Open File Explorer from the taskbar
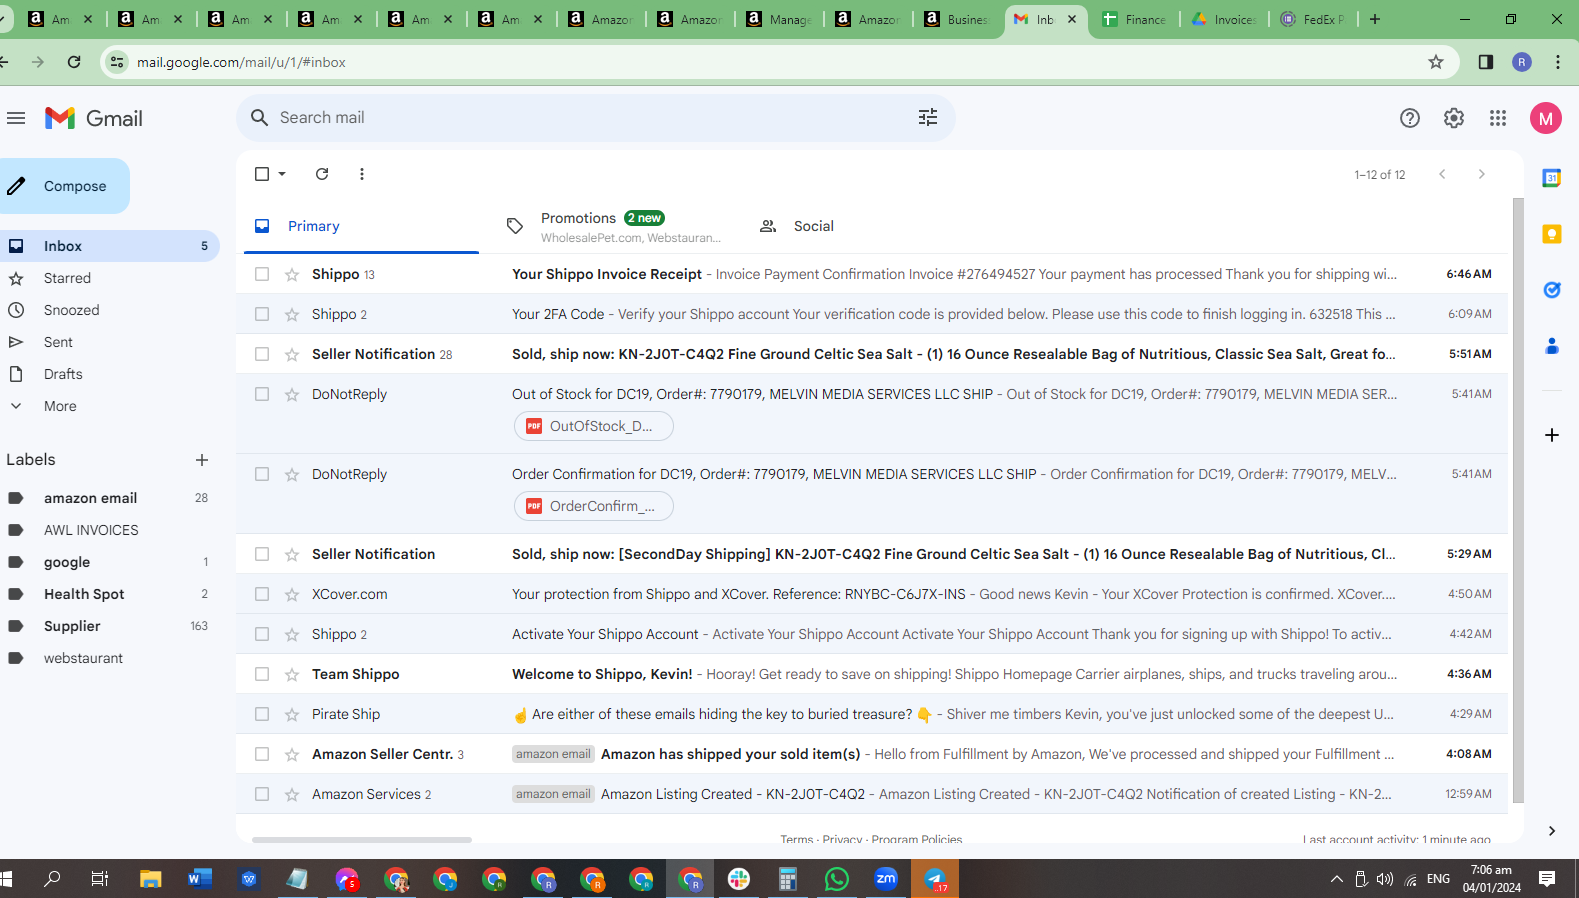The image size is (1579, 898). coord(151,879)
